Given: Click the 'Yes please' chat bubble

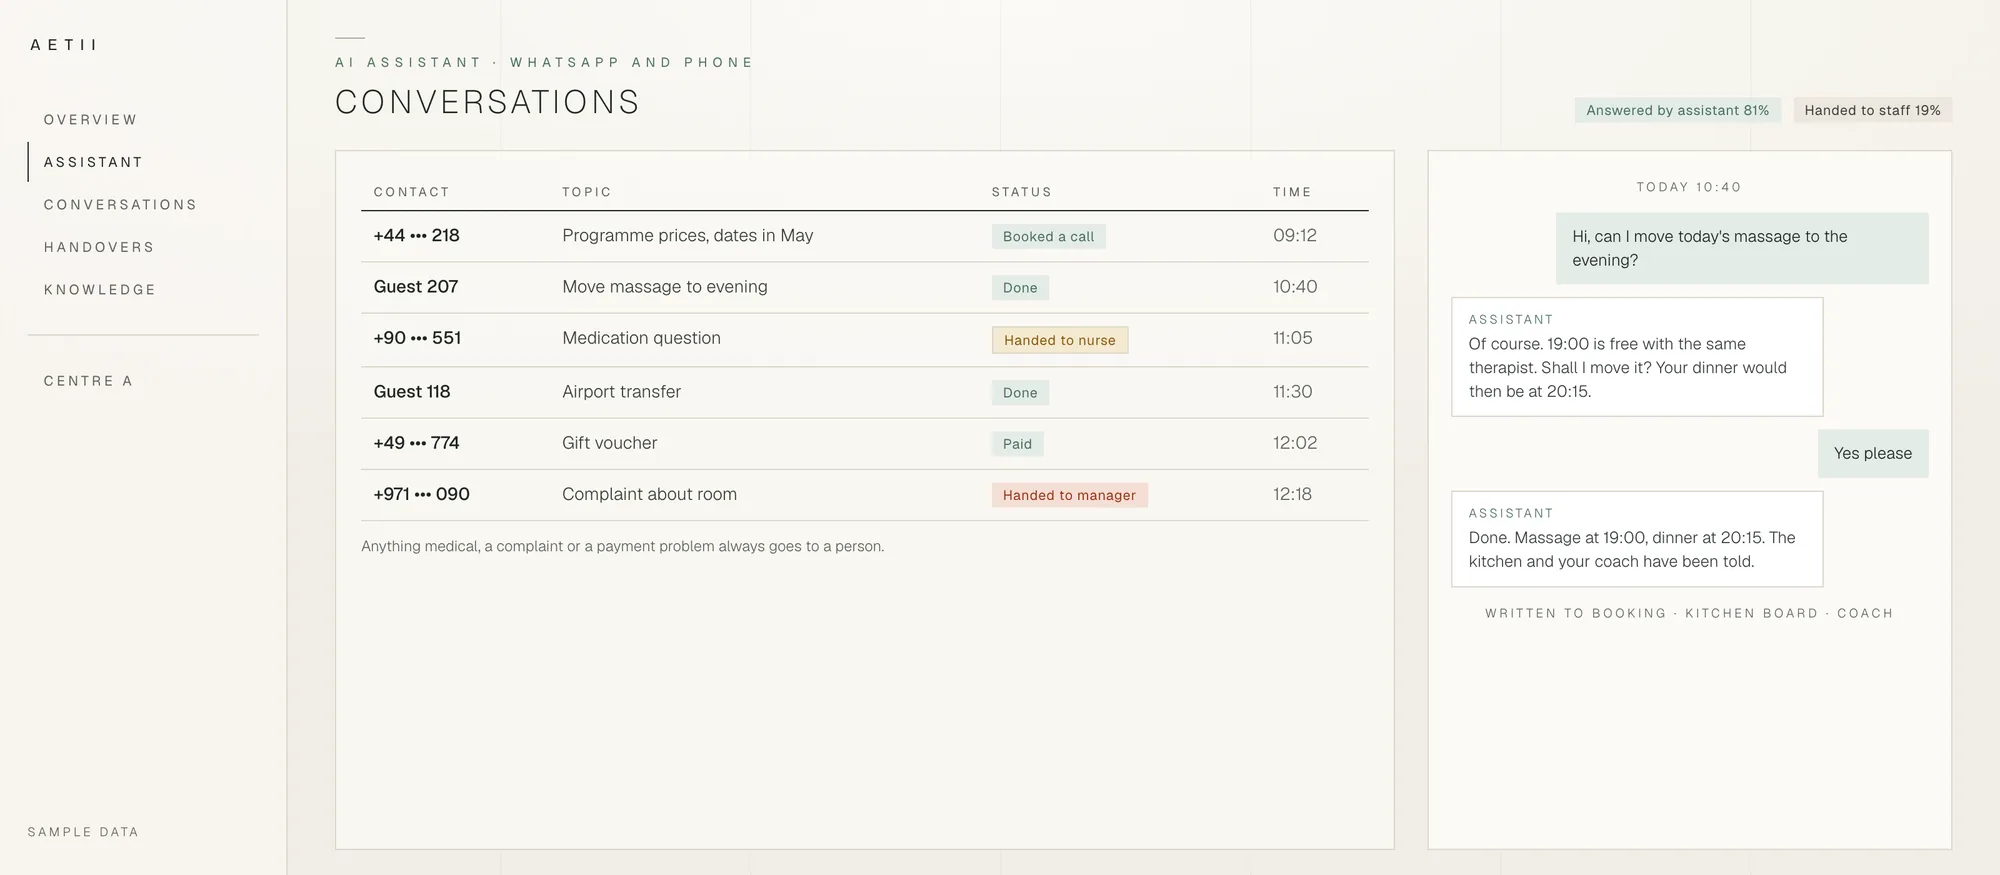Looking at the screenshot, I should coord(1873,454).
